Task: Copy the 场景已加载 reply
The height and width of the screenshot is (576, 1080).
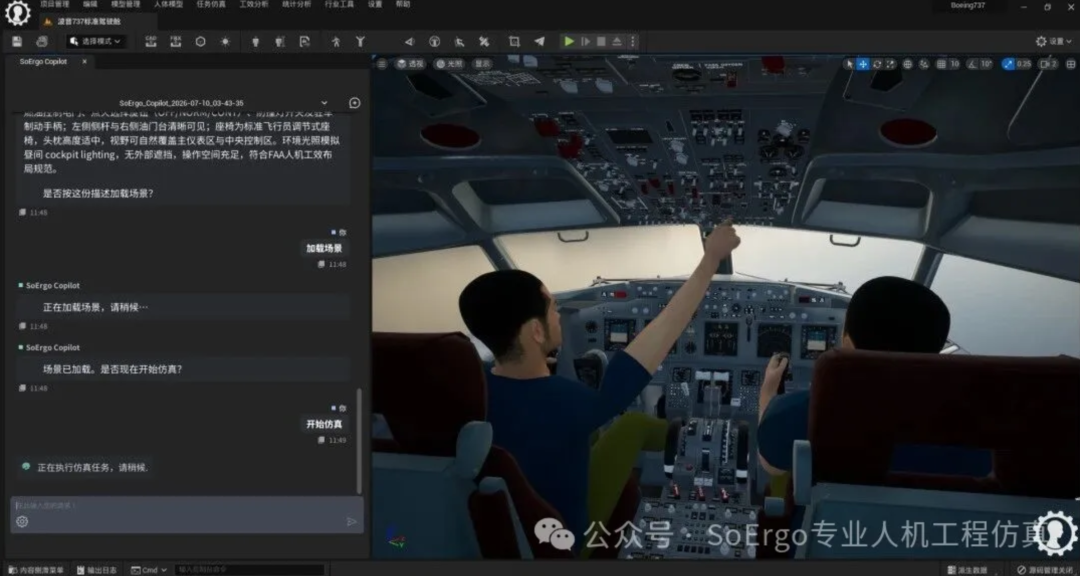Action: [x=23, y=388]
